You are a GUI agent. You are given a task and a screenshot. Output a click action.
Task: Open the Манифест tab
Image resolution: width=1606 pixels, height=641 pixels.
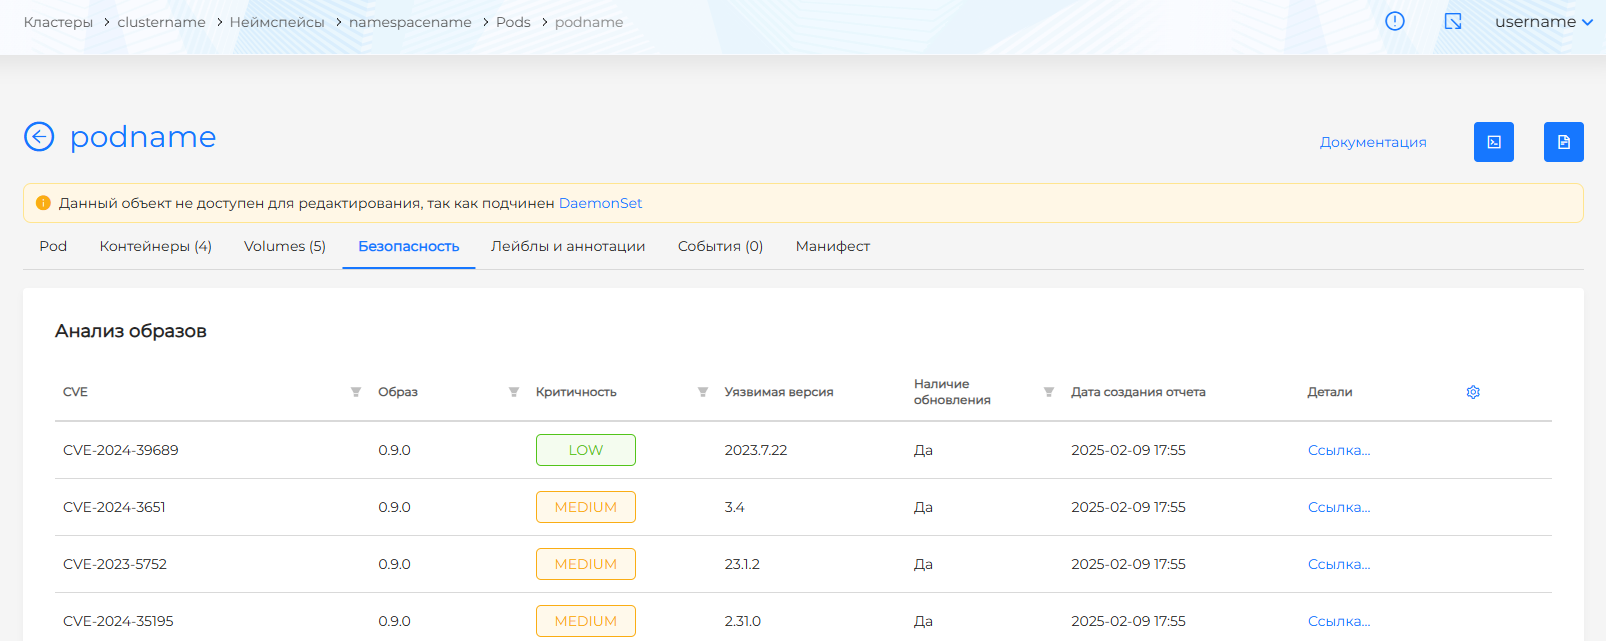click(832, 246)
